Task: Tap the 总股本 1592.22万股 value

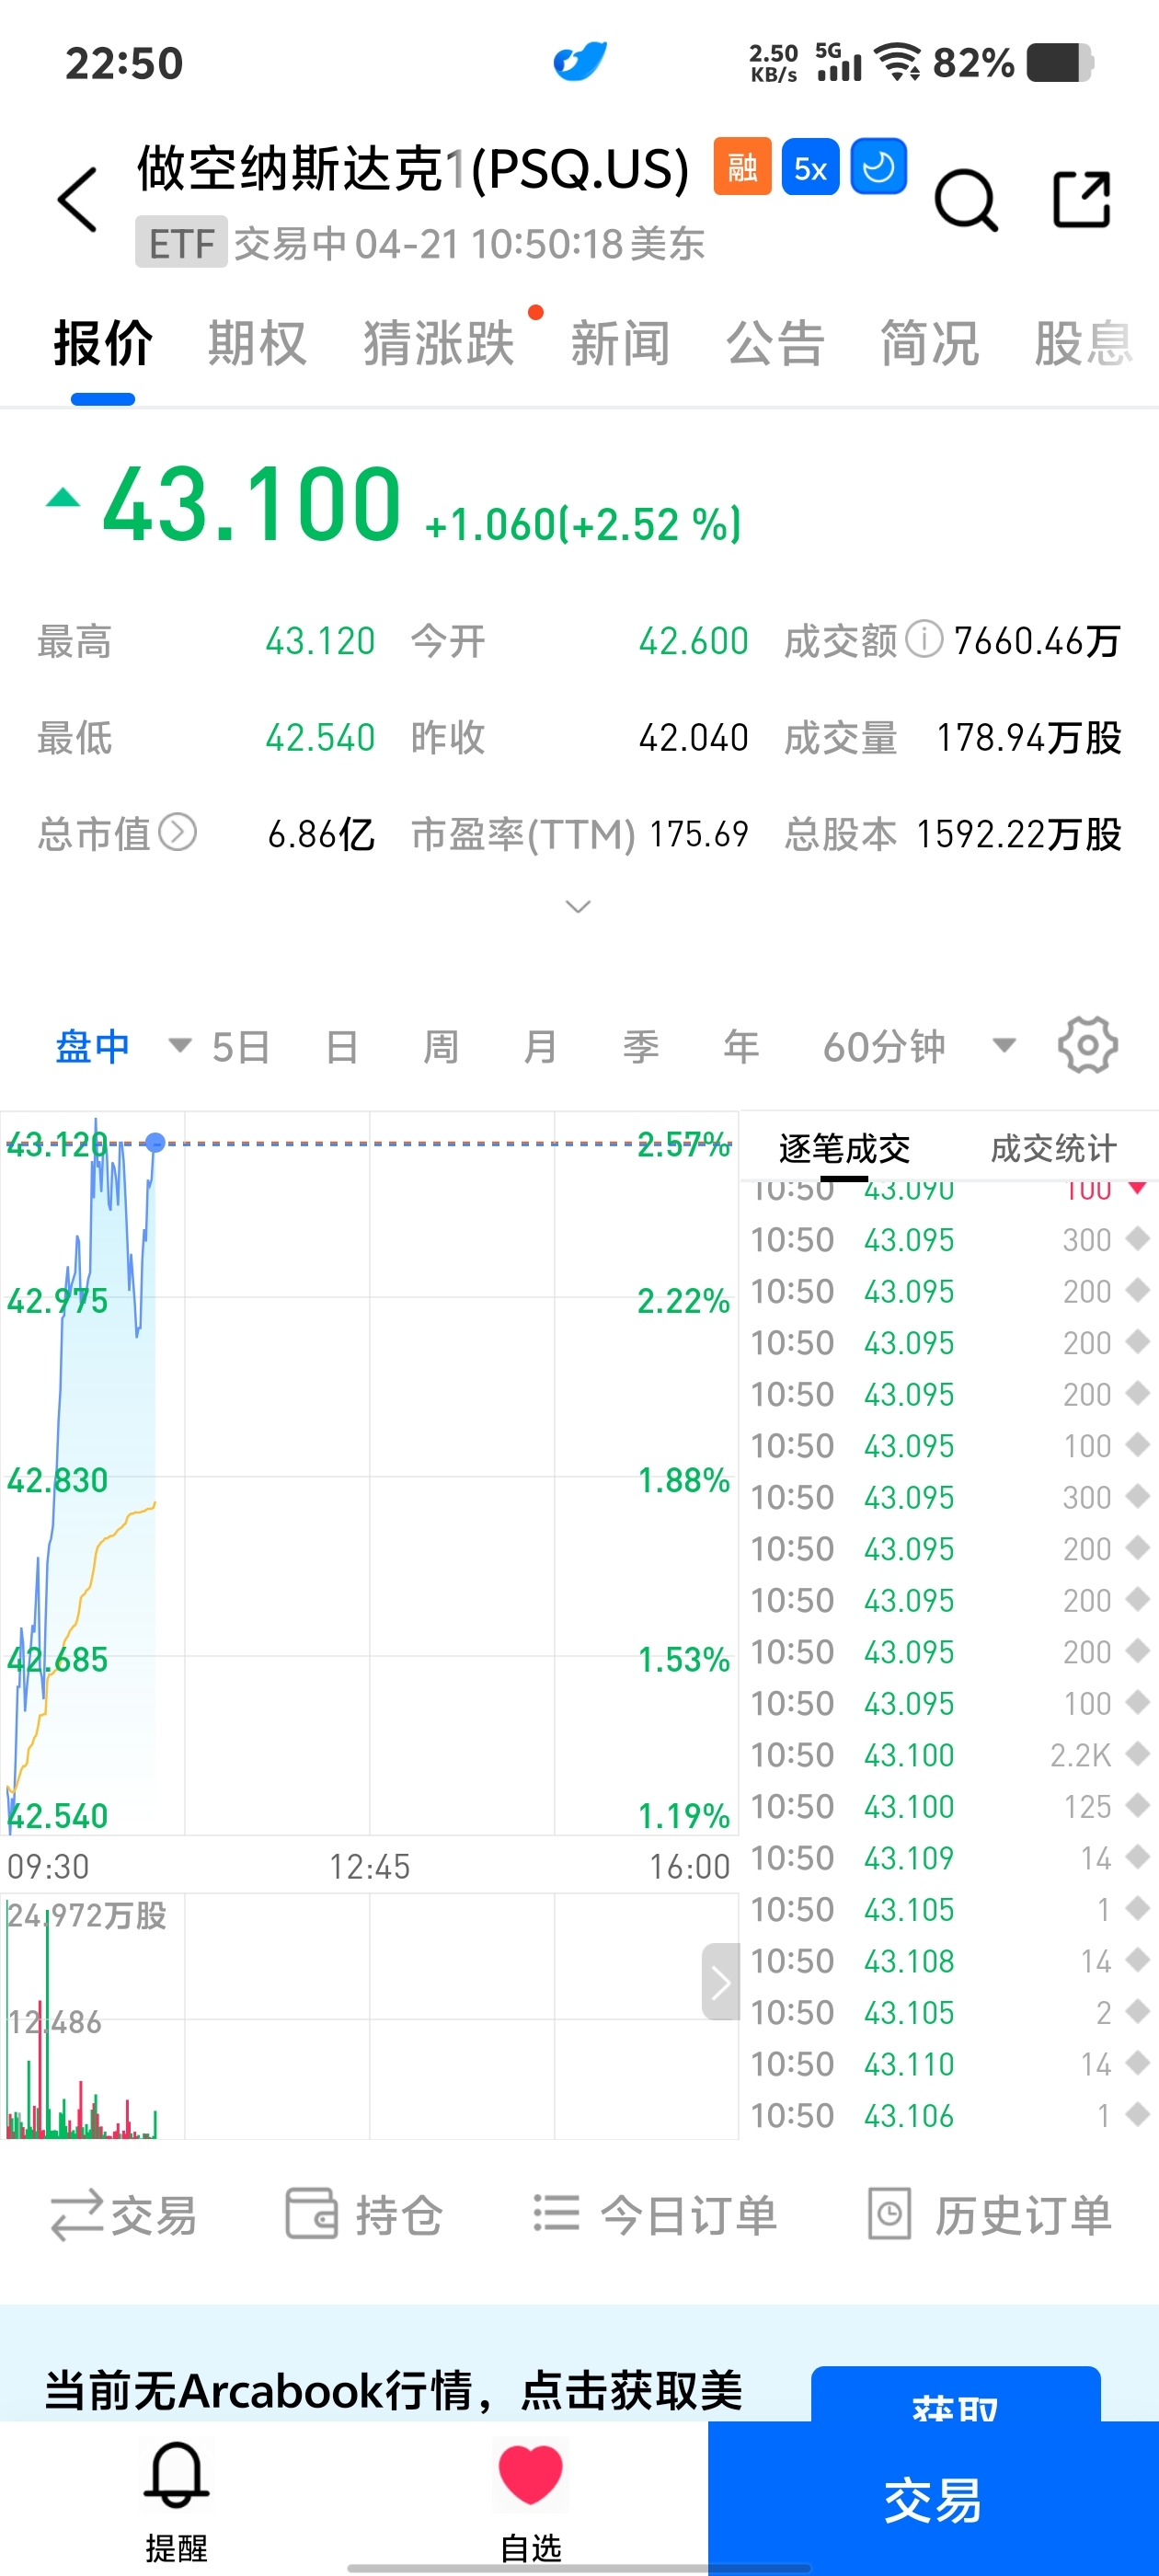Action: tap(1019, 833)
